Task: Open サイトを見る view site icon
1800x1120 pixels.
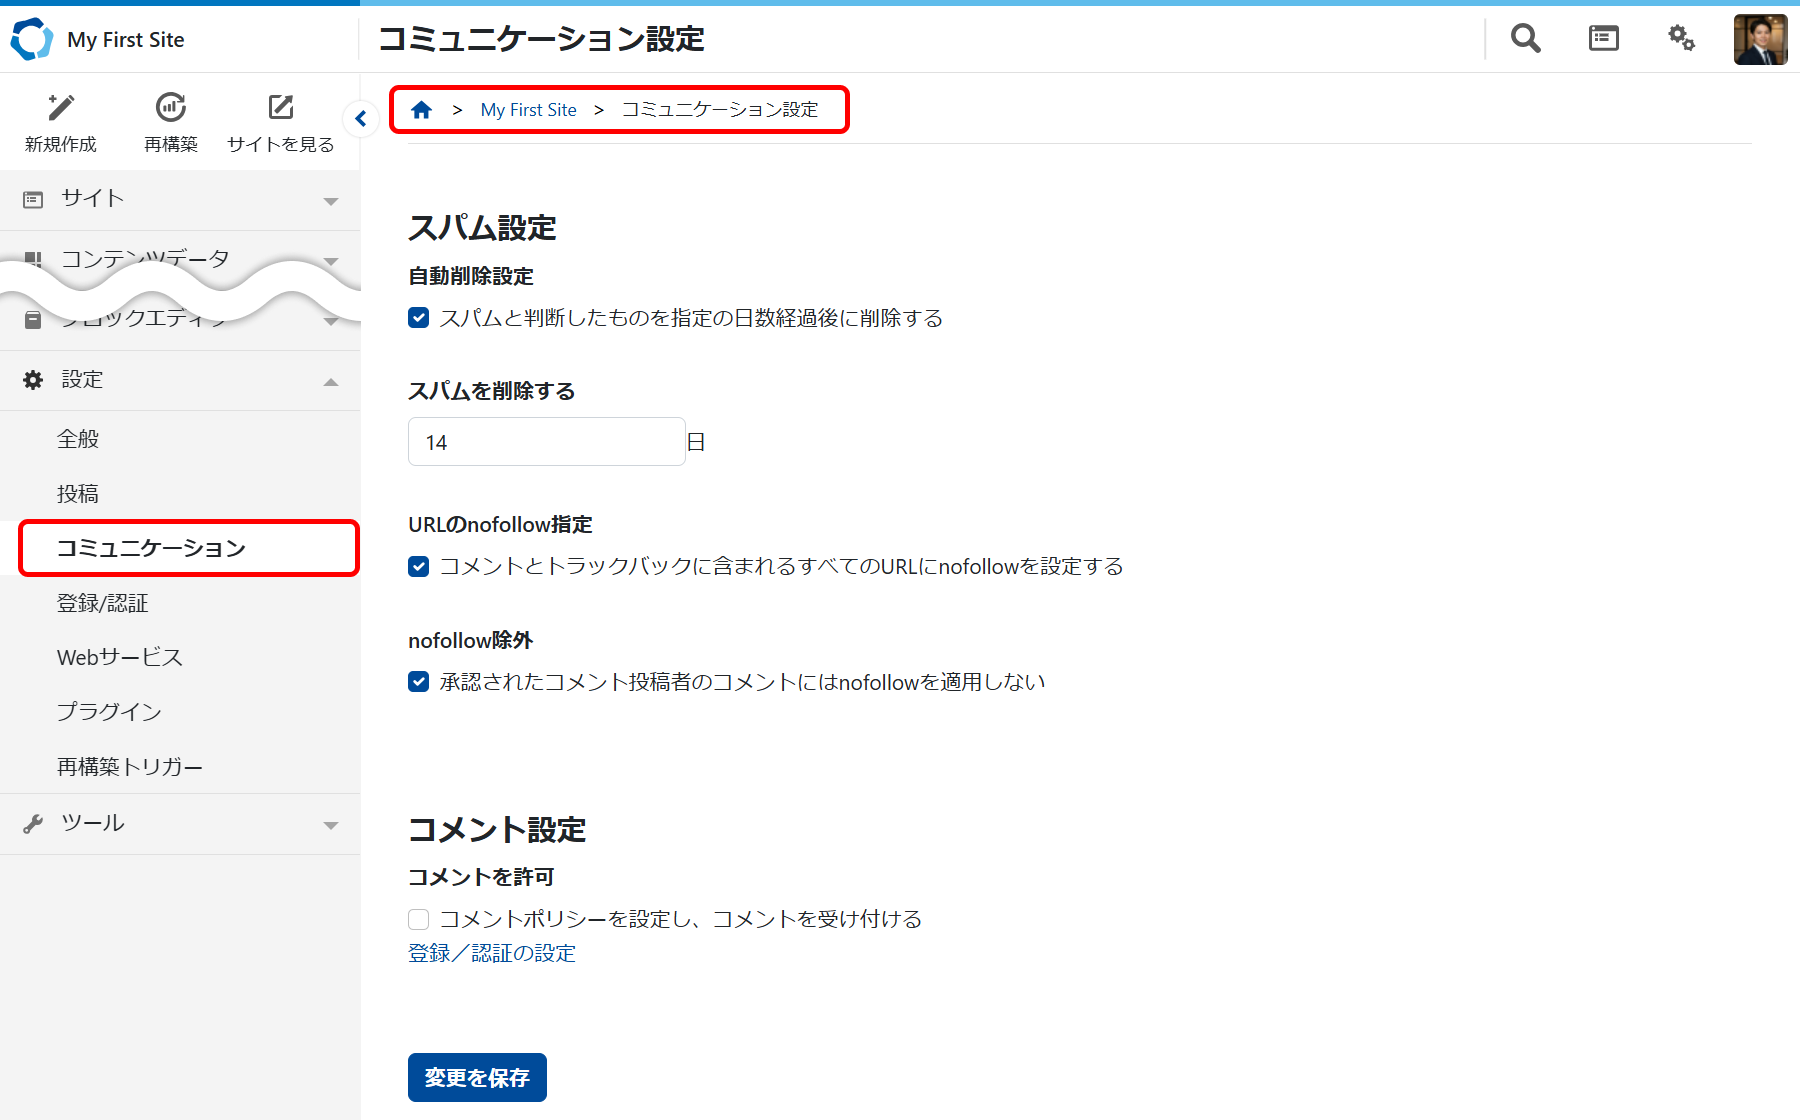Action: [280, 108]
